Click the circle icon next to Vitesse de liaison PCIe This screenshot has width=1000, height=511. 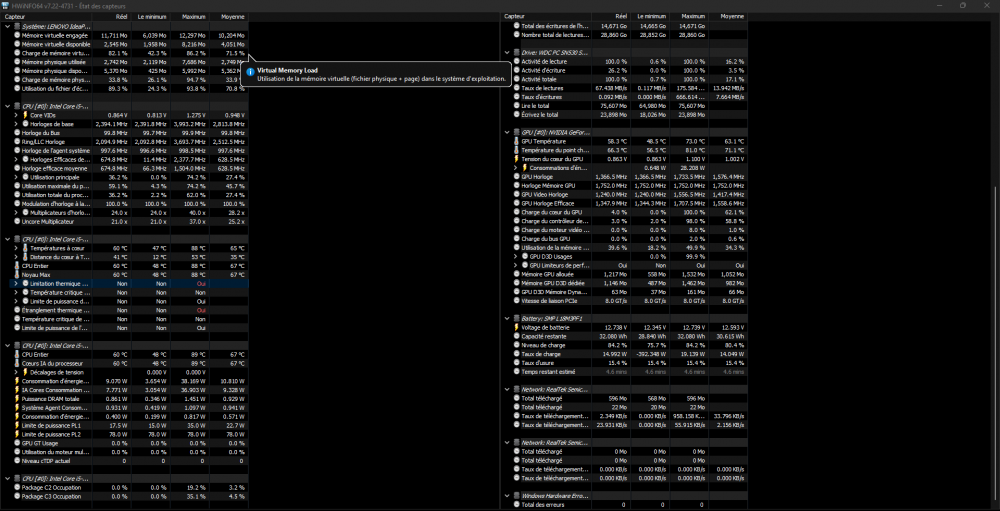[x=517, y=300]
